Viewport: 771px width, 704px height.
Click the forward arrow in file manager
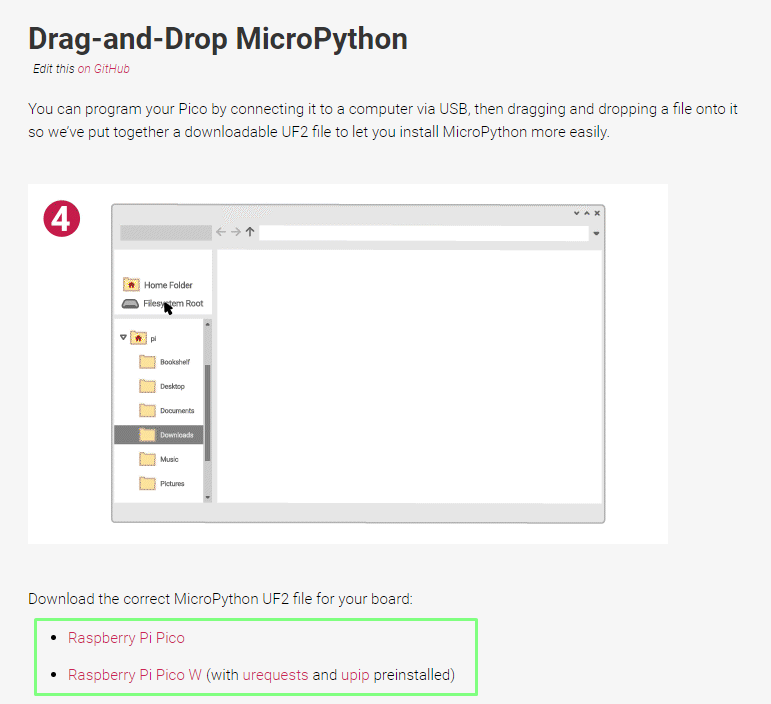236,232
